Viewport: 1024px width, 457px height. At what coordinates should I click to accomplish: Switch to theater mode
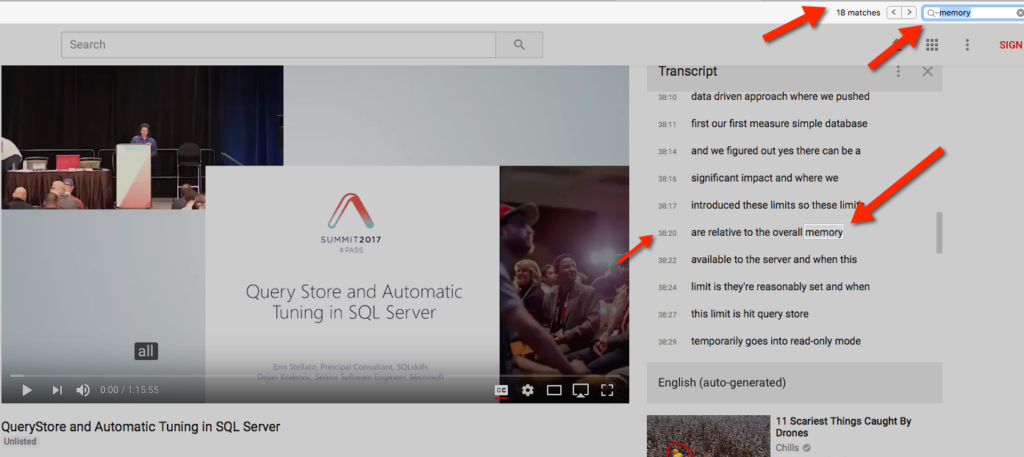click(x=554, y=390)
